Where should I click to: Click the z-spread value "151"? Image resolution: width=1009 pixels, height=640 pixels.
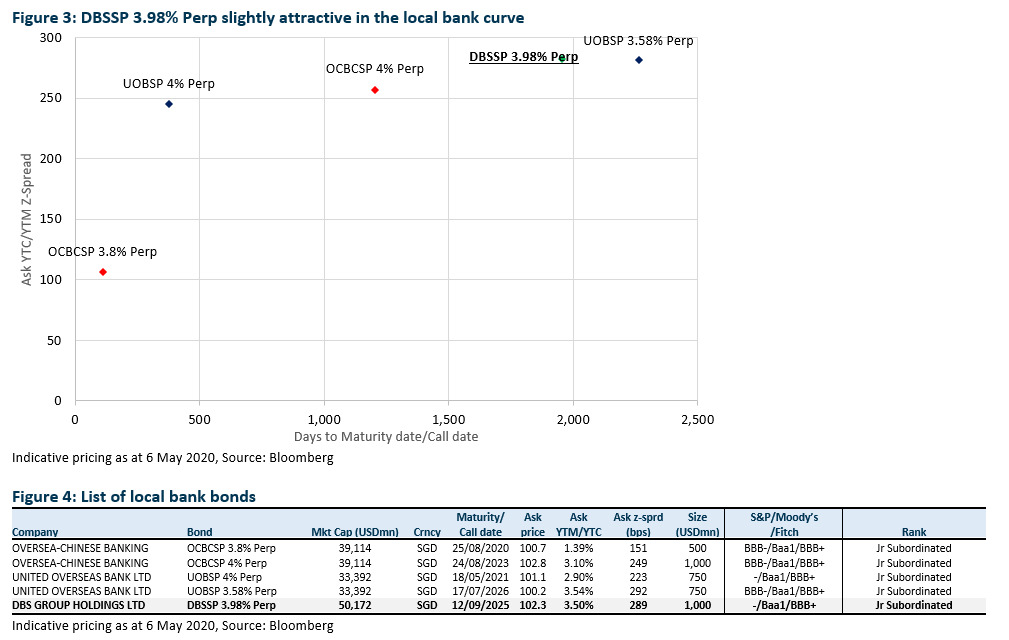[638, 548]
